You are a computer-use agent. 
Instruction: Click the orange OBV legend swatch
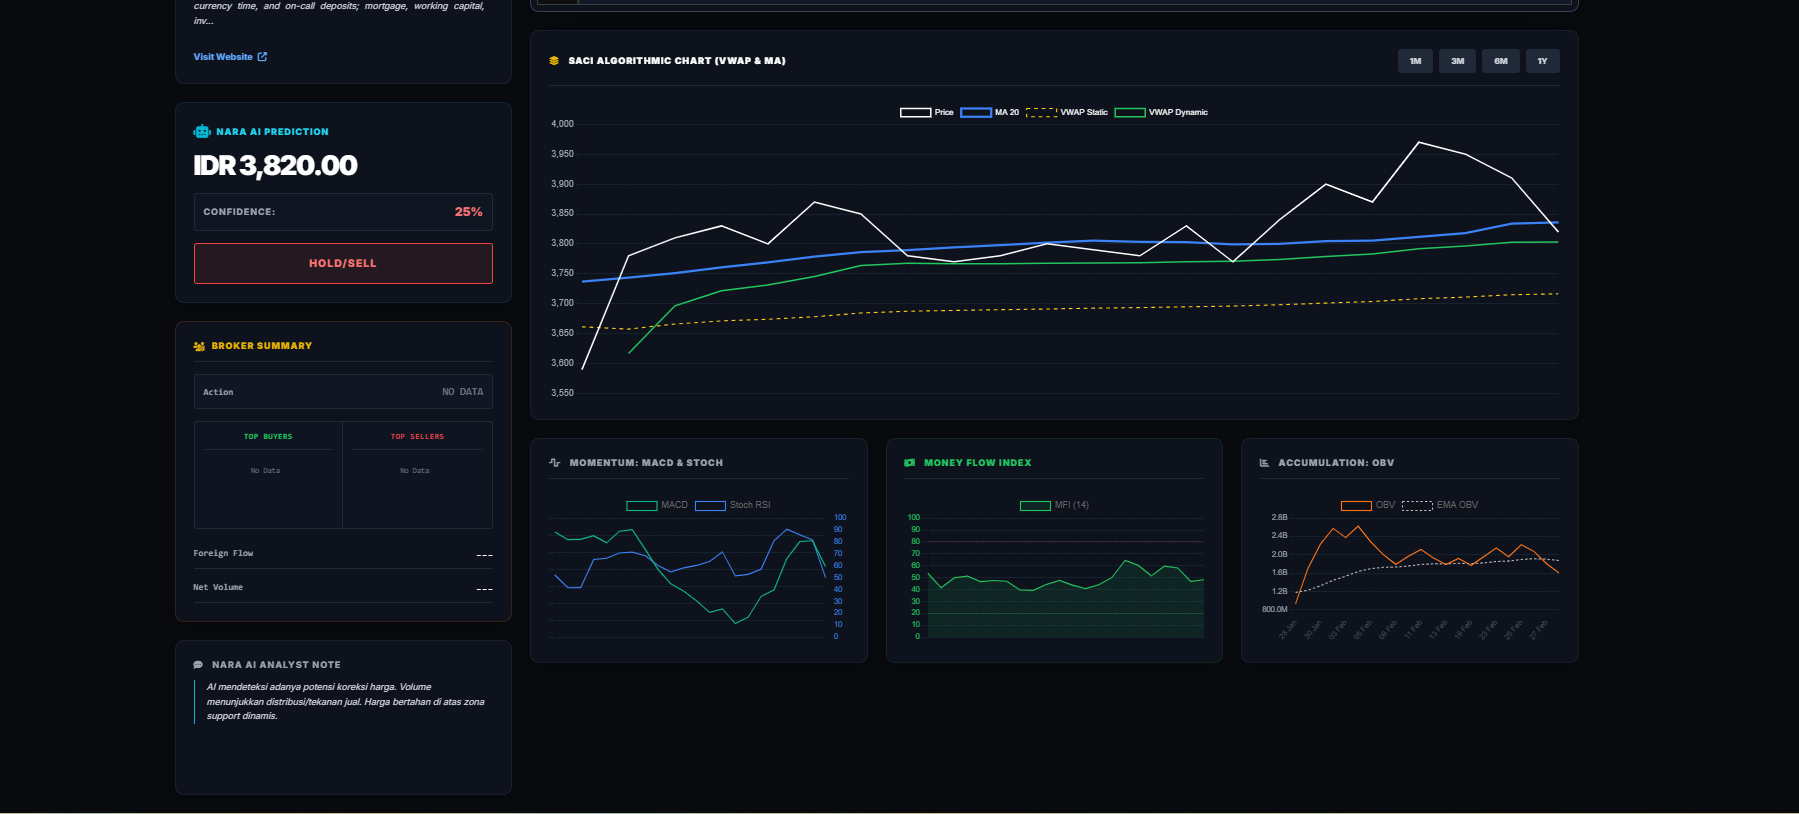click(1356, 505)
